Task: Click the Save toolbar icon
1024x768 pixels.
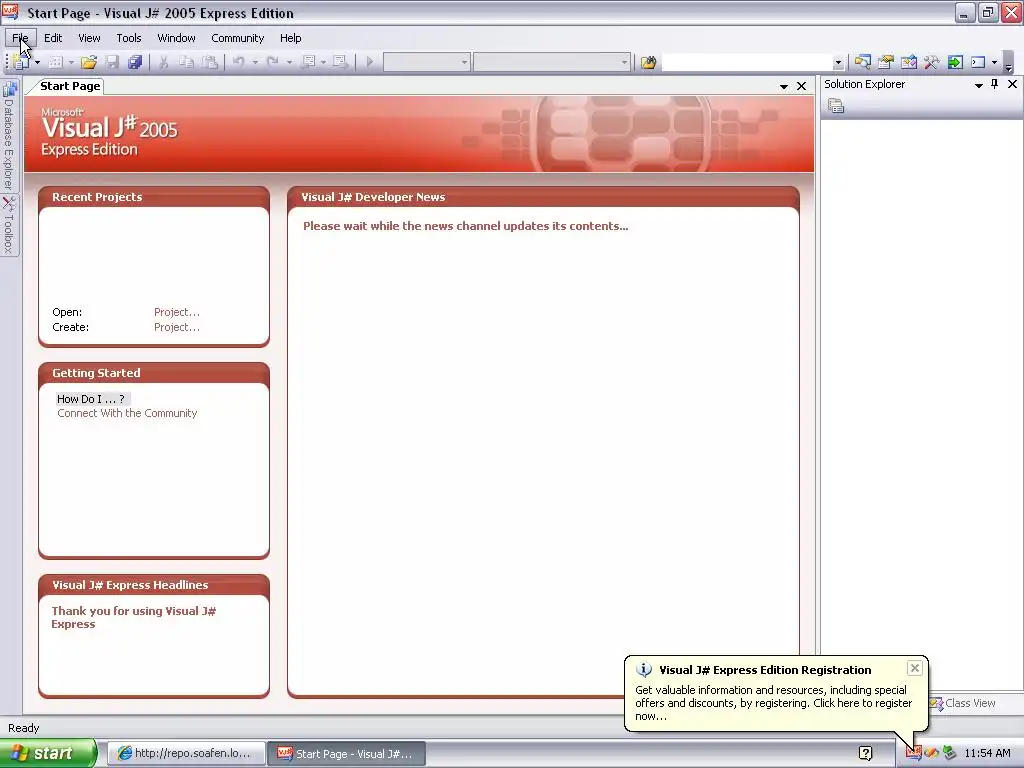Action: pyautogui.click(x=112, y=62)
